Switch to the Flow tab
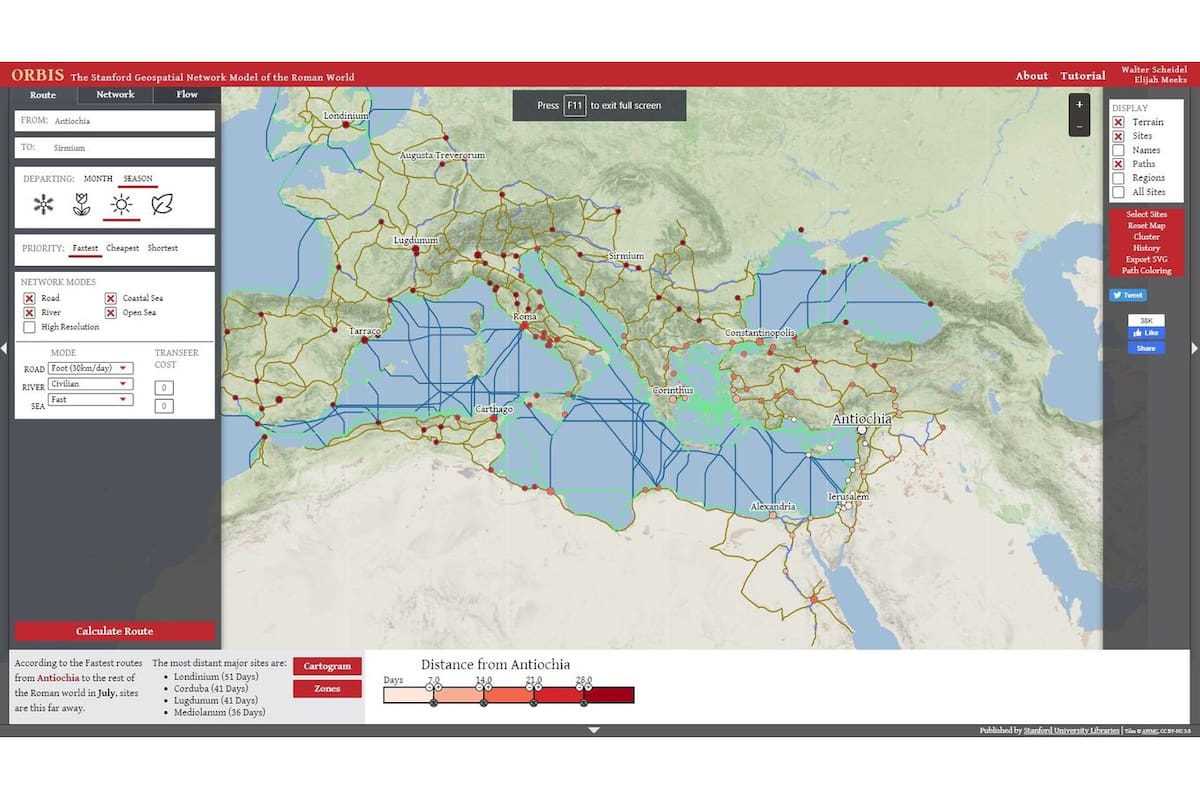Viewport: 1200px width, 800px height. pyautogui.click(x=187, y=95)
